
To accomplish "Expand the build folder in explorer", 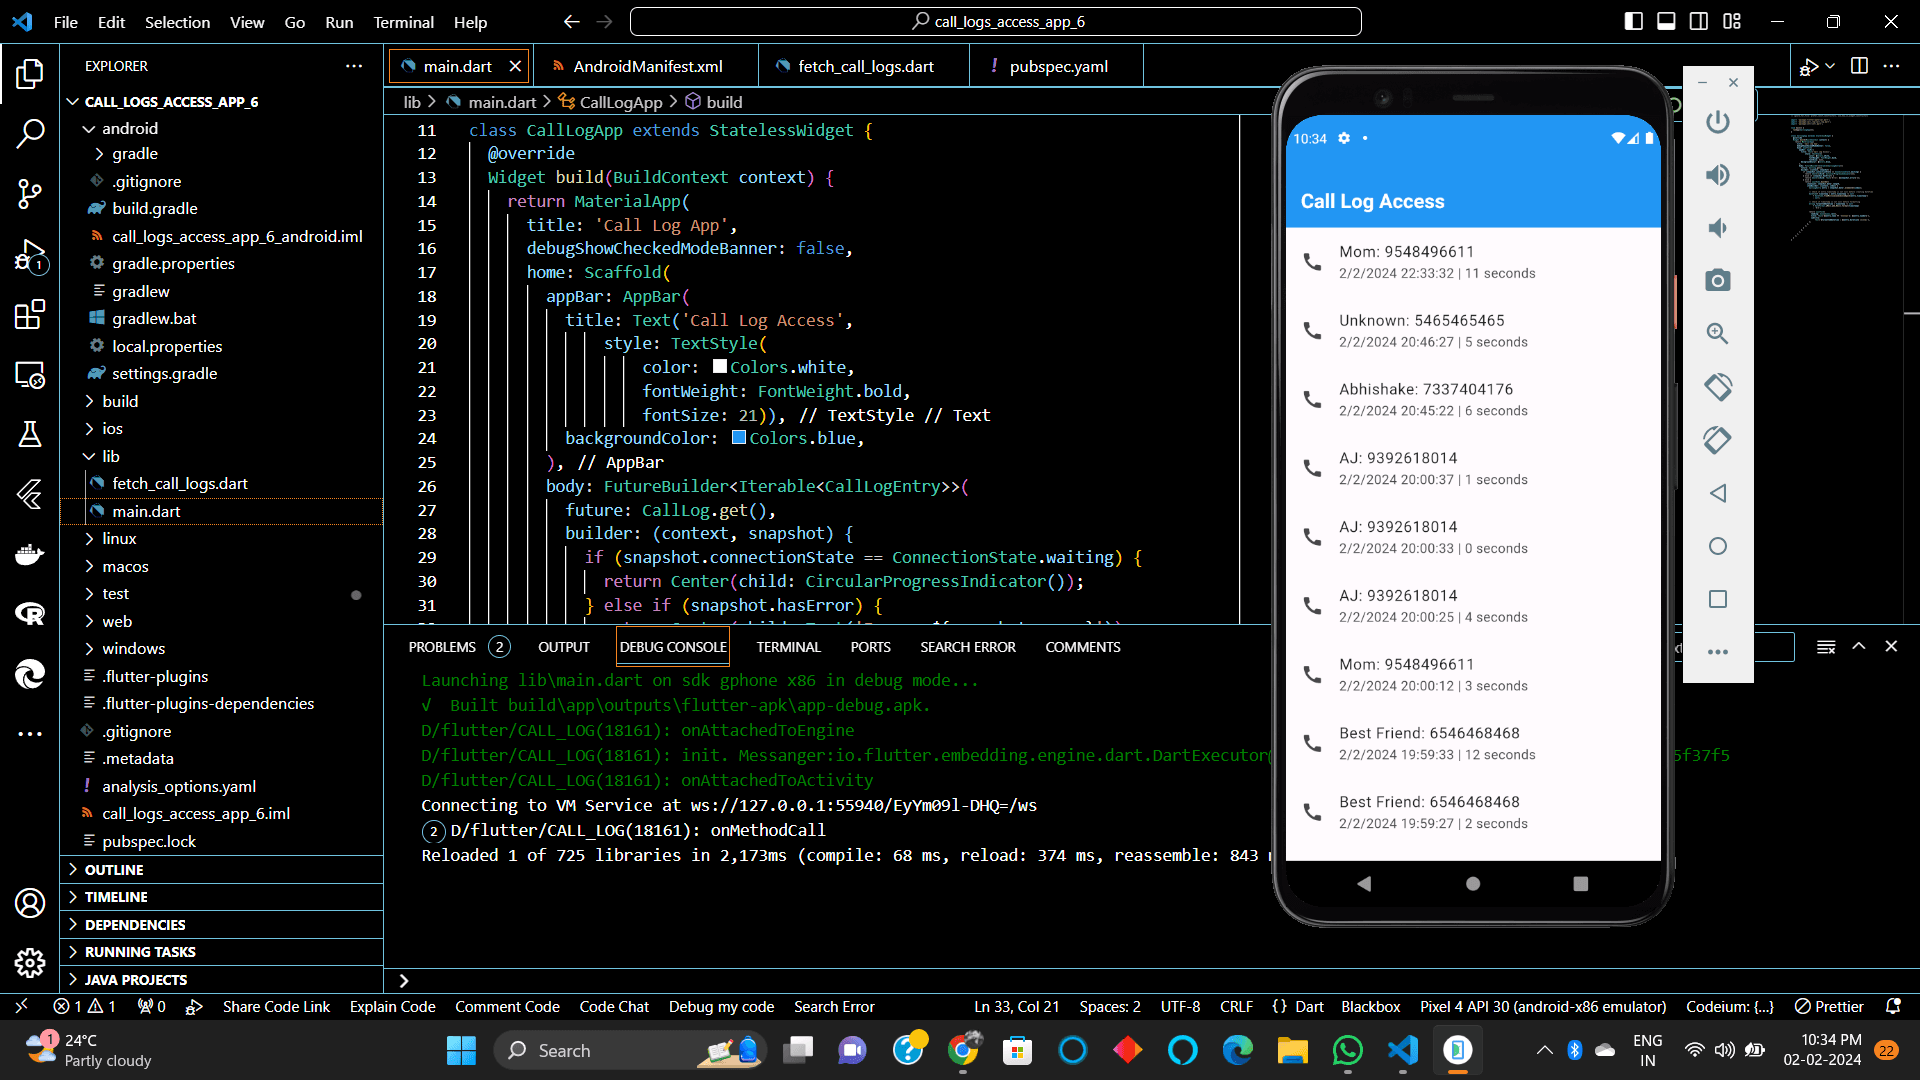I will pos(120,401).
